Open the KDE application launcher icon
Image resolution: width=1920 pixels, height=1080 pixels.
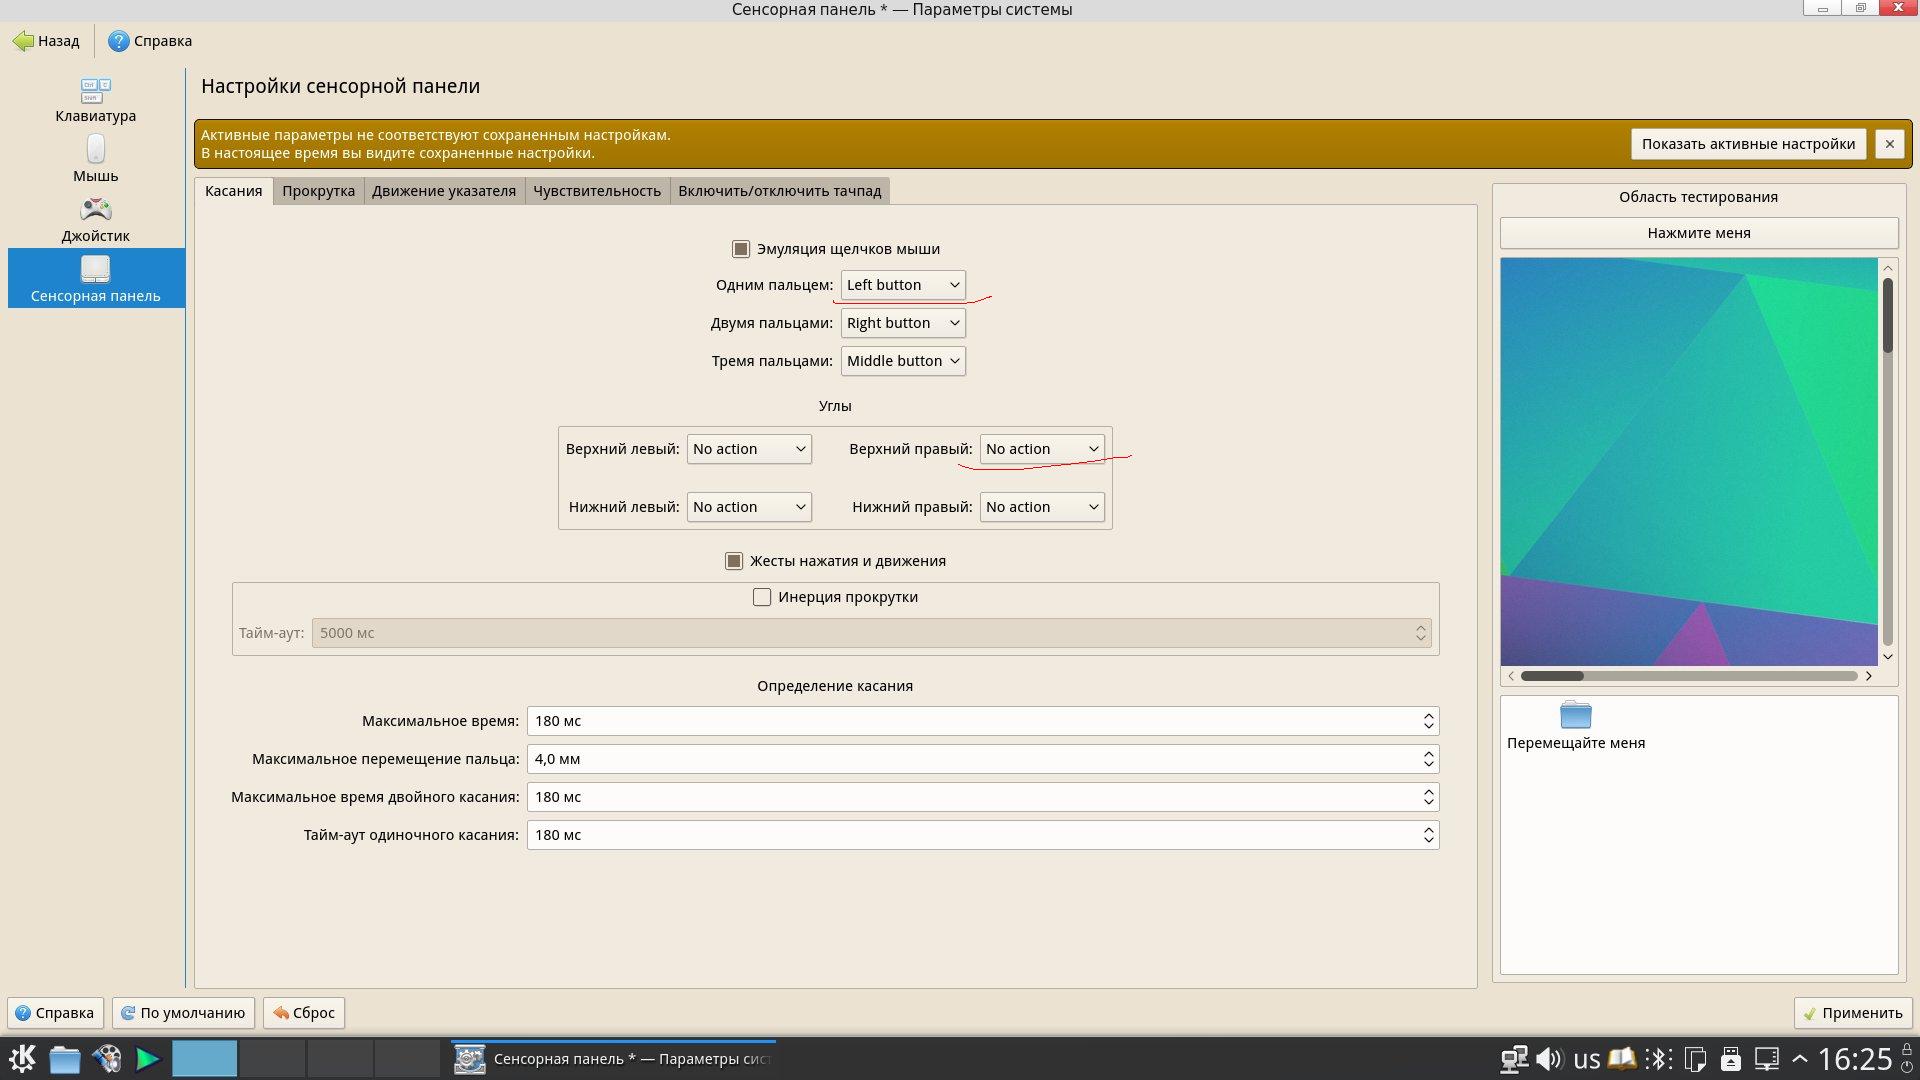click(x=22, y=1058)
